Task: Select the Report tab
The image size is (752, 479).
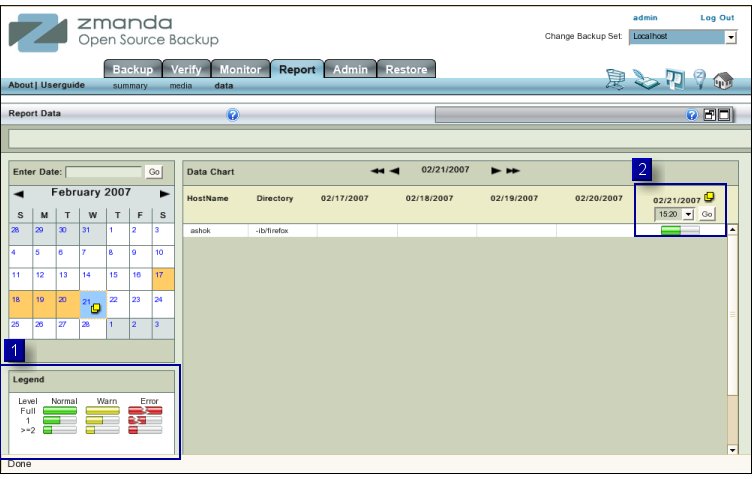Action: tap(297, 70)
